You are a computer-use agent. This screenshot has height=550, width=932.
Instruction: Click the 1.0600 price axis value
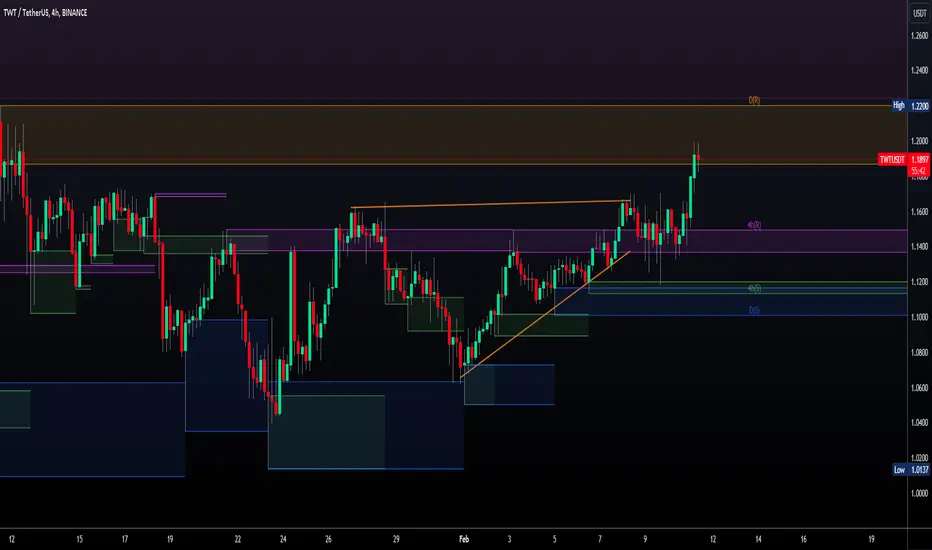[x=919, y=388]
